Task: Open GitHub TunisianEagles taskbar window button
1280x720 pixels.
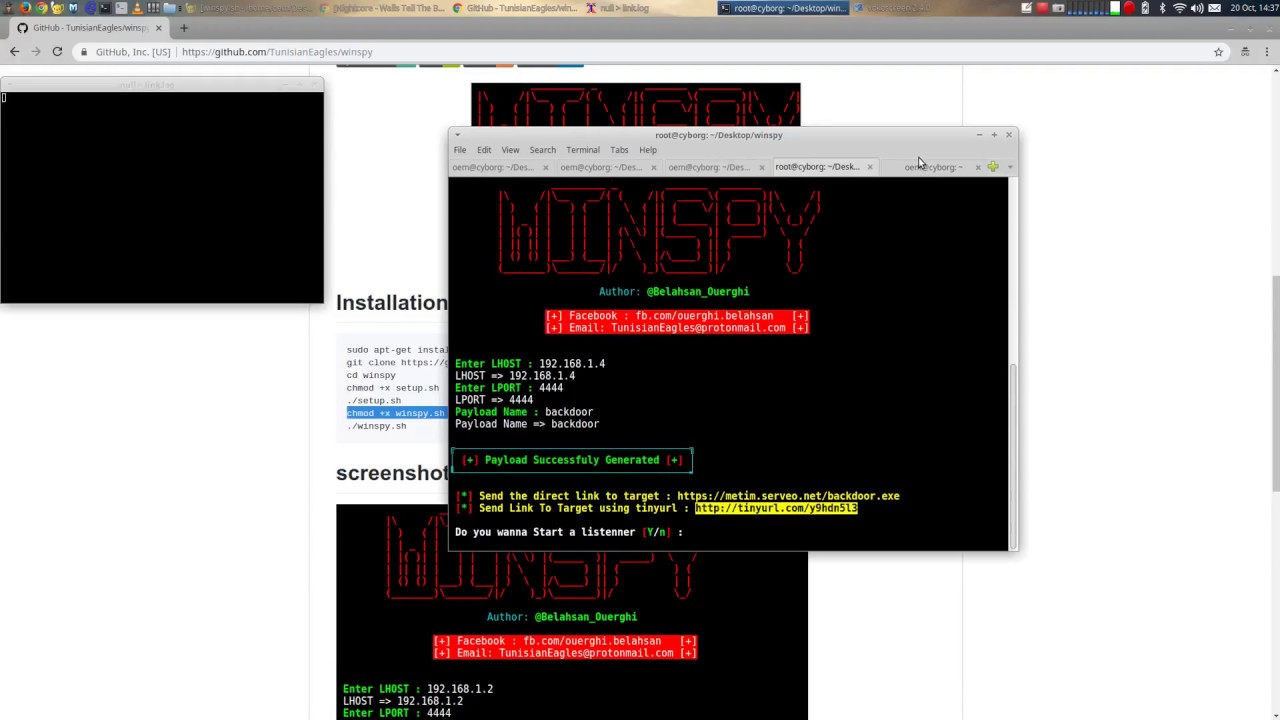Action: 515,8
